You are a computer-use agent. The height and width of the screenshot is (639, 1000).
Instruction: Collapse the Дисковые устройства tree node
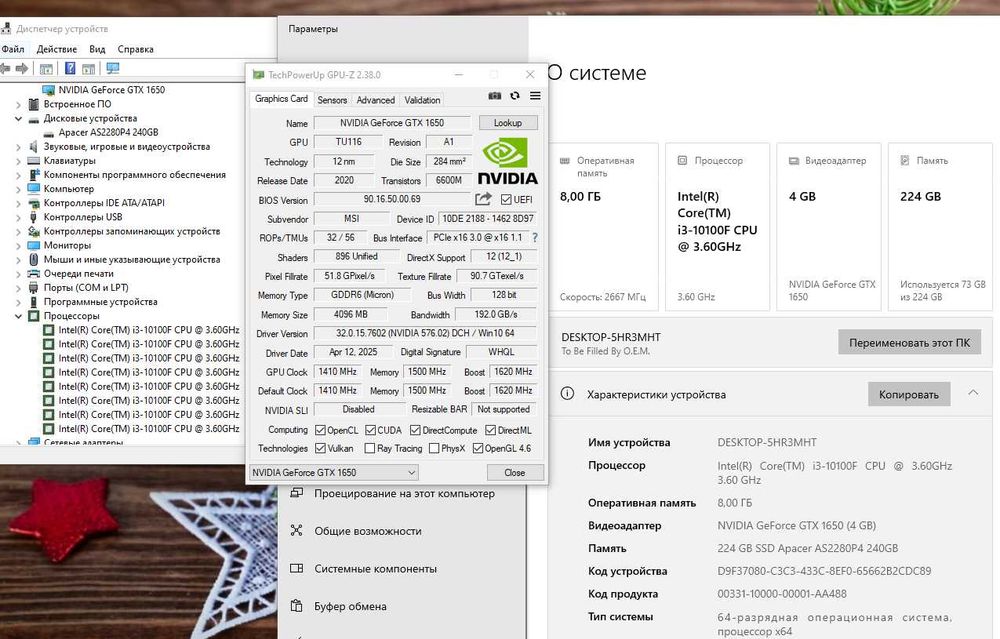click(x=18, y=119)
